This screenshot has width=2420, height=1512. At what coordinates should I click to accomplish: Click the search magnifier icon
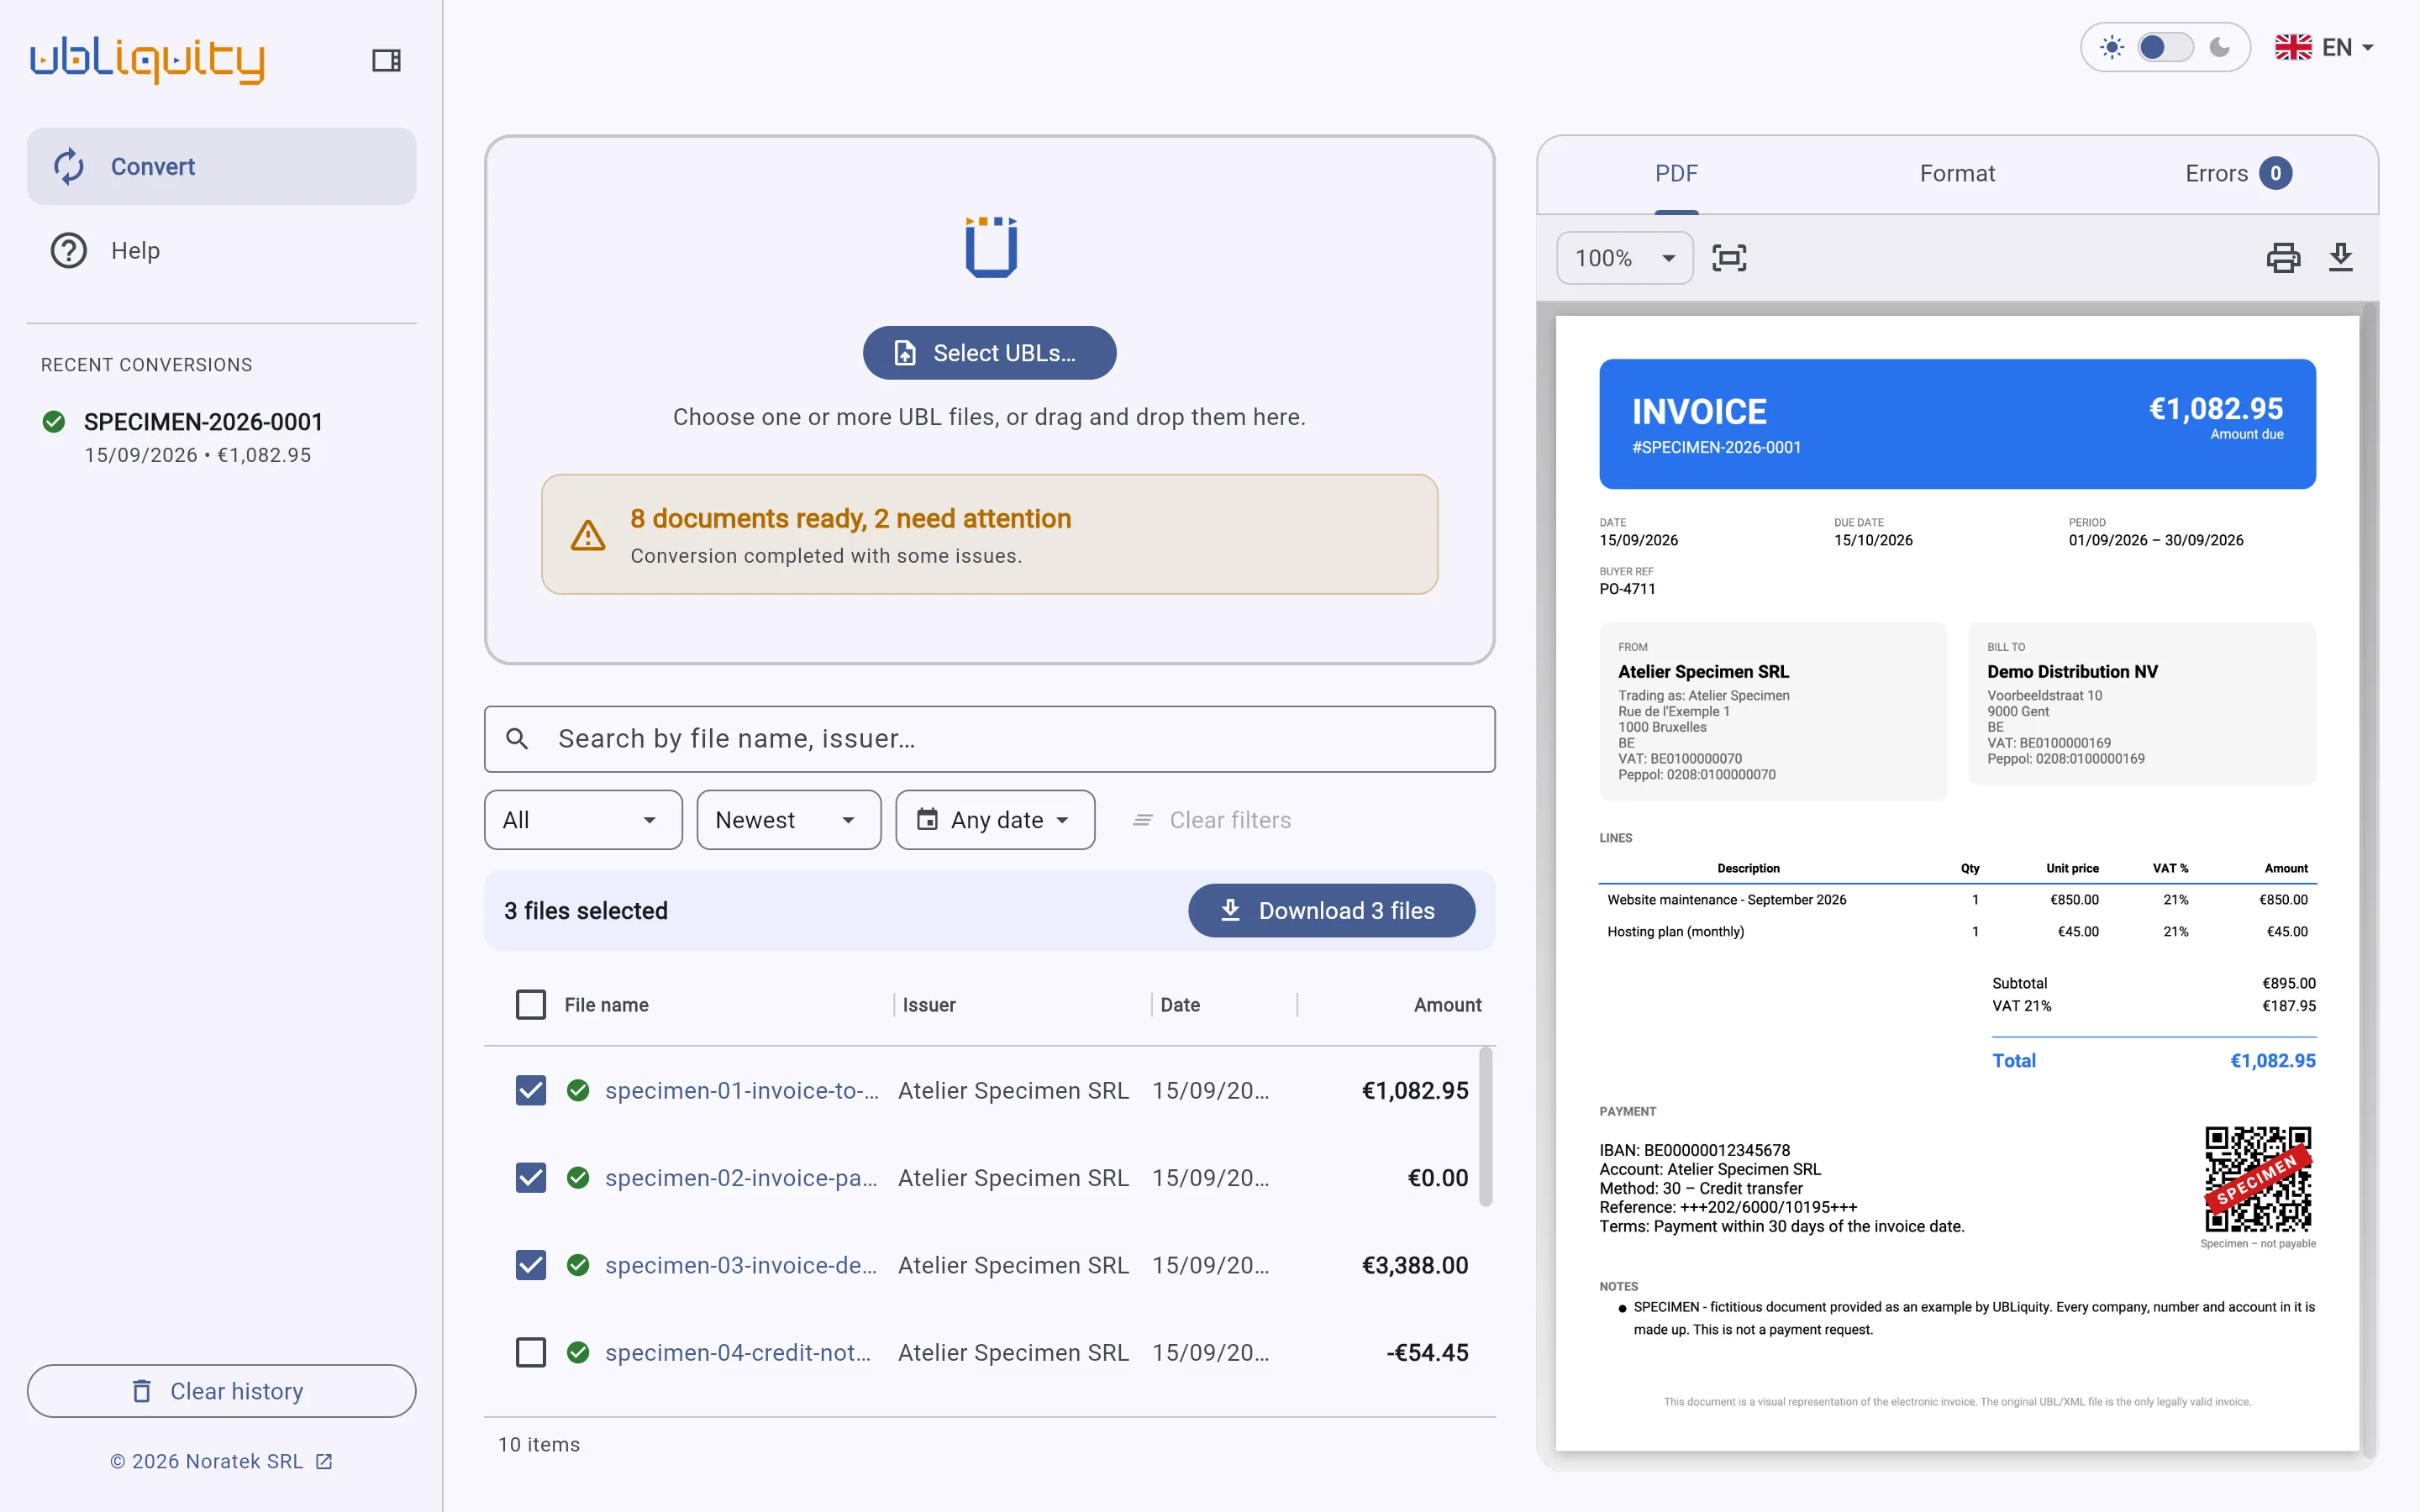click(517, 738)
